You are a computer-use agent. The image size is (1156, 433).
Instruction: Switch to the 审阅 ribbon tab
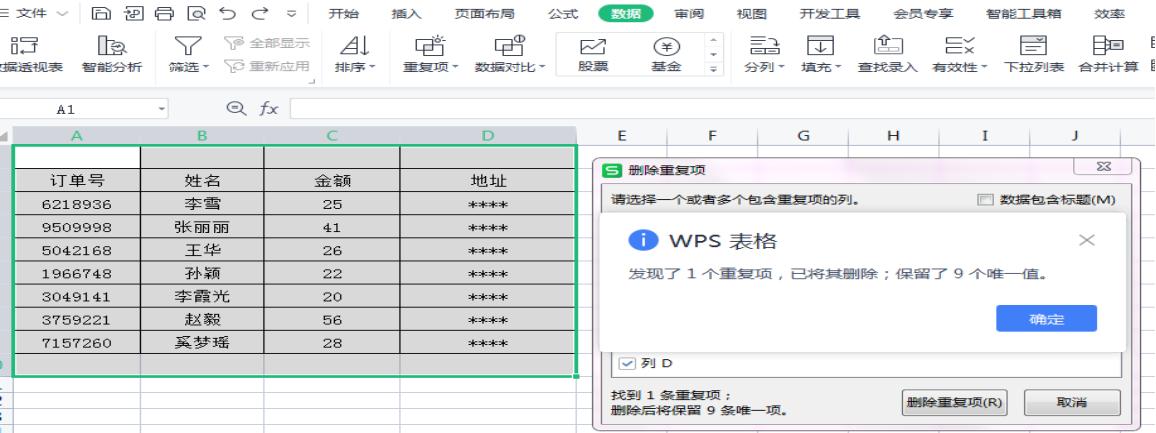[x=689, y=13]
